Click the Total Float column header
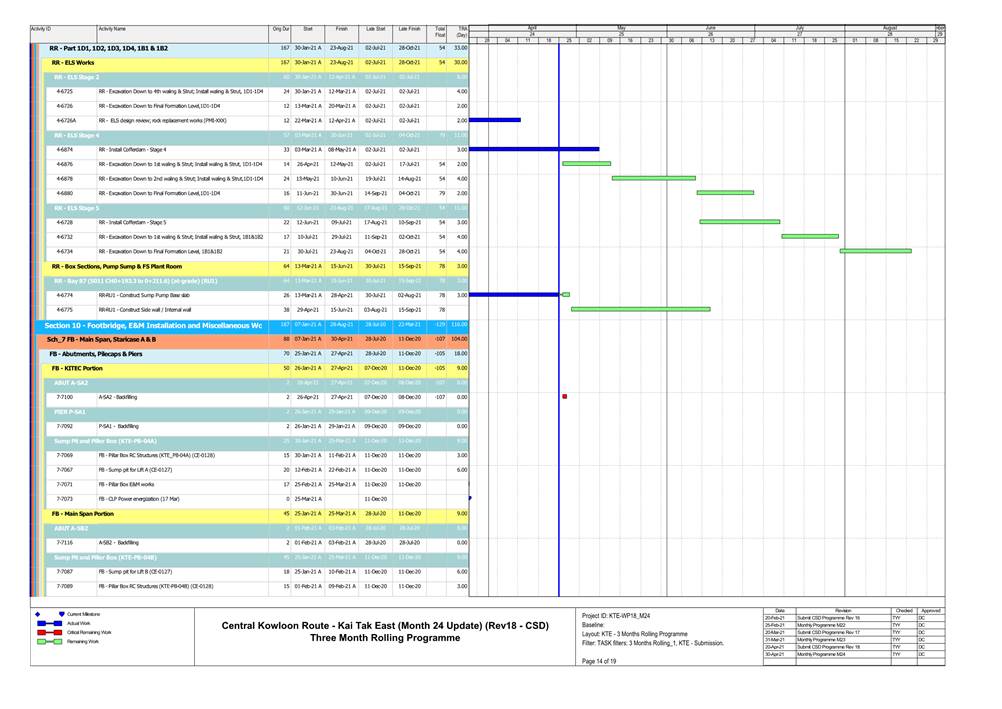Image resolution: width=1002 pixels, height=709 pixels. (x=441, y=34)
